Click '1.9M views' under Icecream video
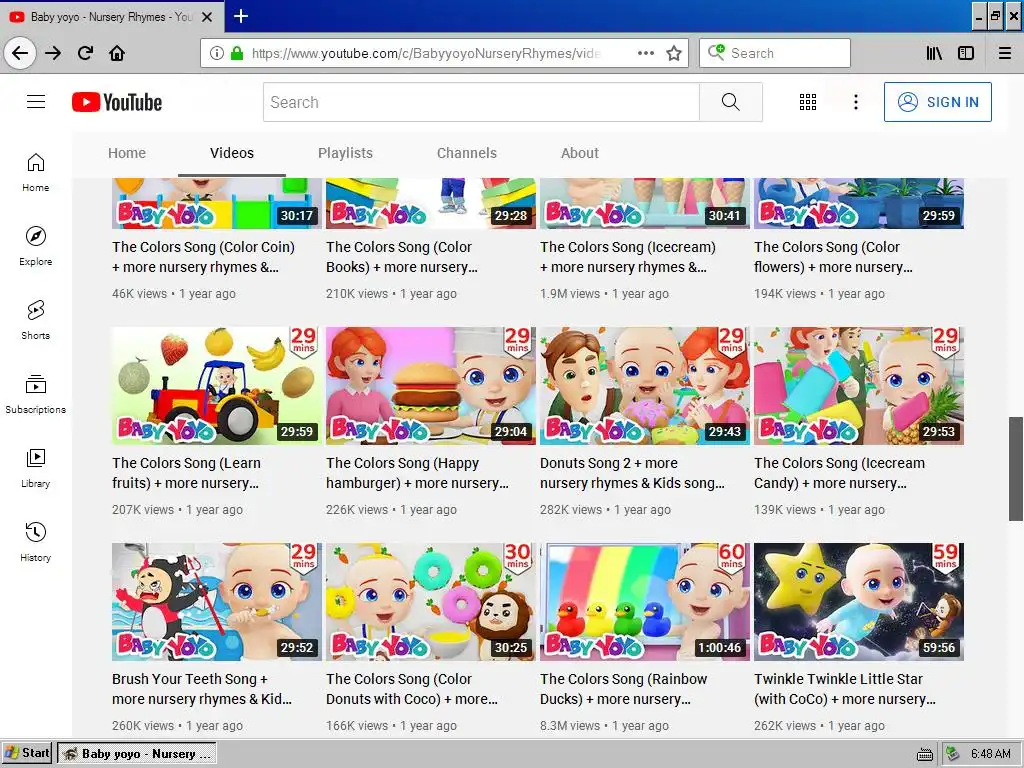Viewport: 1024px width, 768px height. (x=569, y=294)
